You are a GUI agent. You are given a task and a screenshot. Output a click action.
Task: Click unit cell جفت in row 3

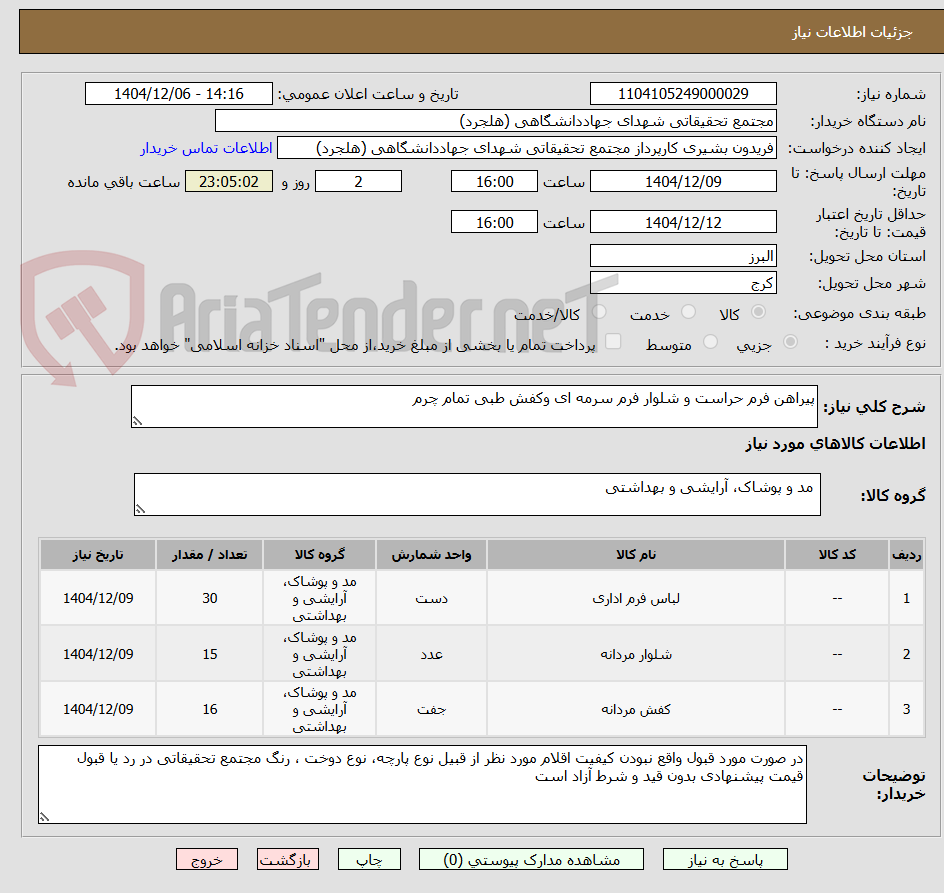pyautogui.click(x=431, y=709)
